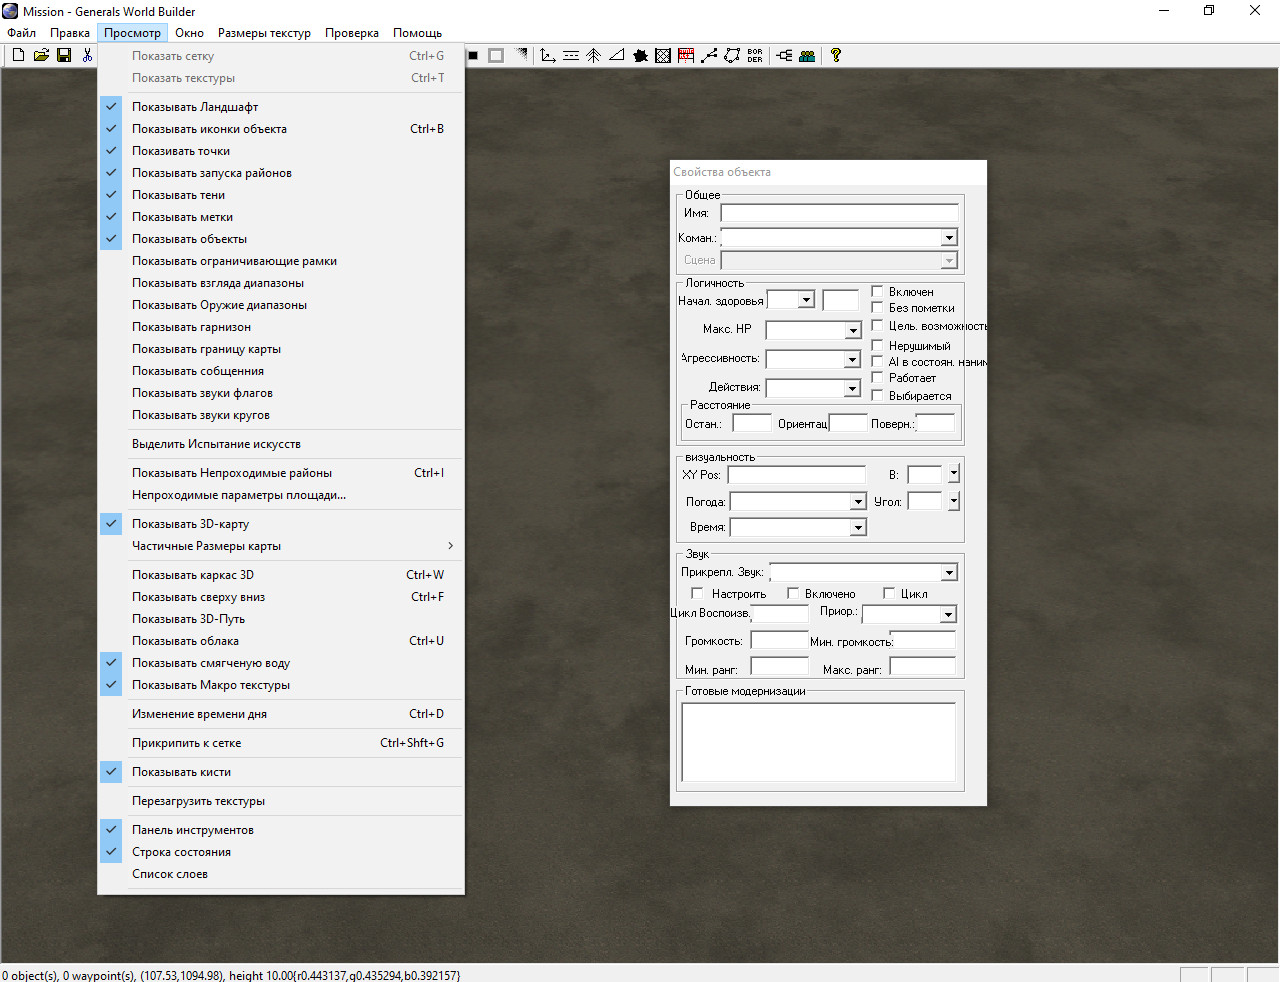Click the Save floppy disk icon
The width and height of the screenshot is (1280, 982).
[64, 56]
